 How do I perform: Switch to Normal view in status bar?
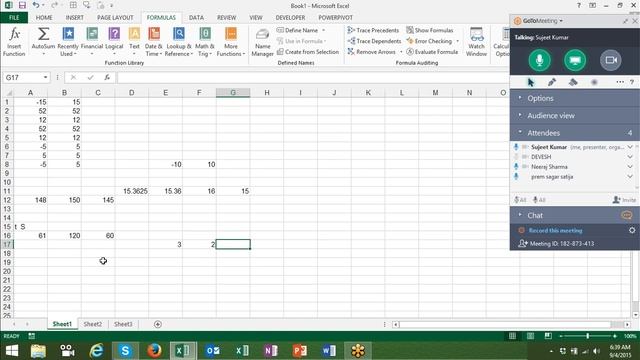[512, 336]
